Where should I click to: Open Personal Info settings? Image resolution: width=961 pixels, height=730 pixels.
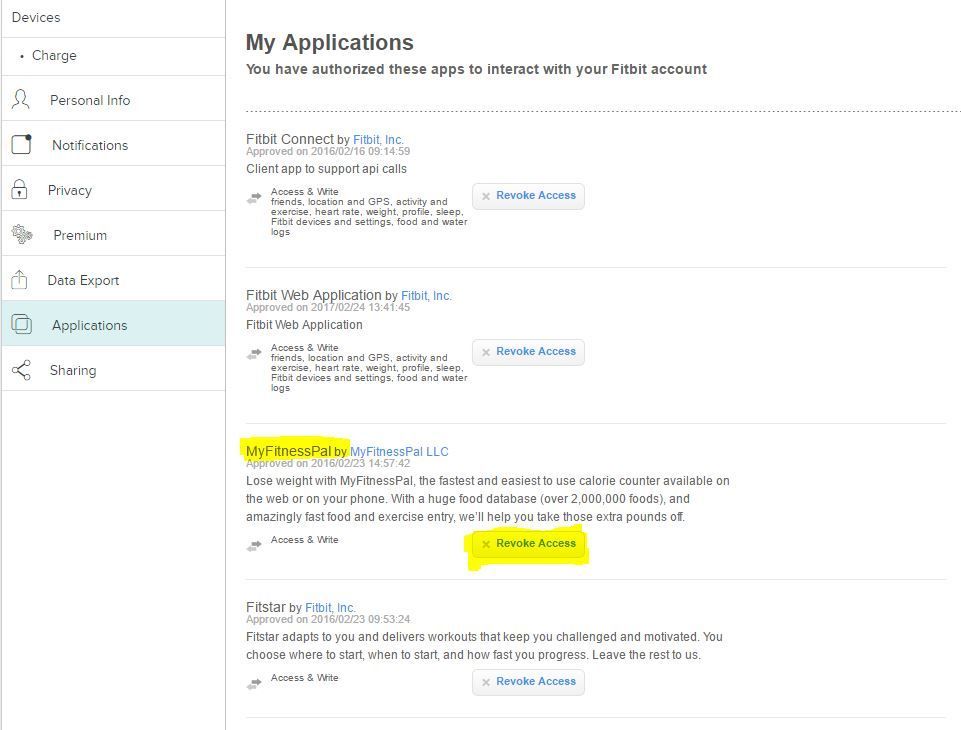point(113,99)
